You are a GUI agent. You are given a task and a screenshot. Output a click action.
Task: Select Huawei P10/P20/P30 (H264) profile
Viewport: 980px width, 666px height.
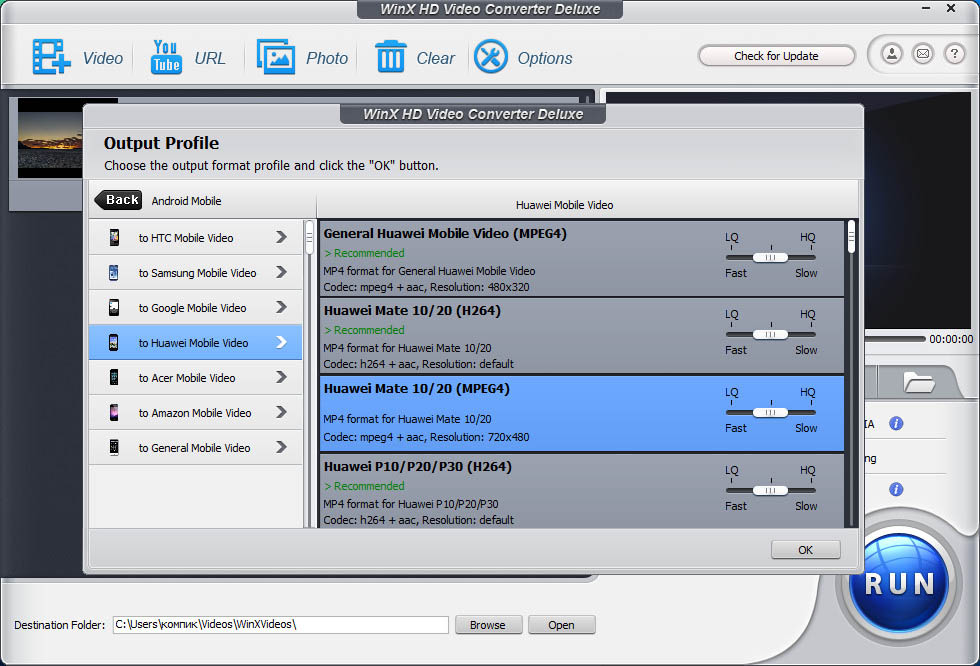point(582,491)
